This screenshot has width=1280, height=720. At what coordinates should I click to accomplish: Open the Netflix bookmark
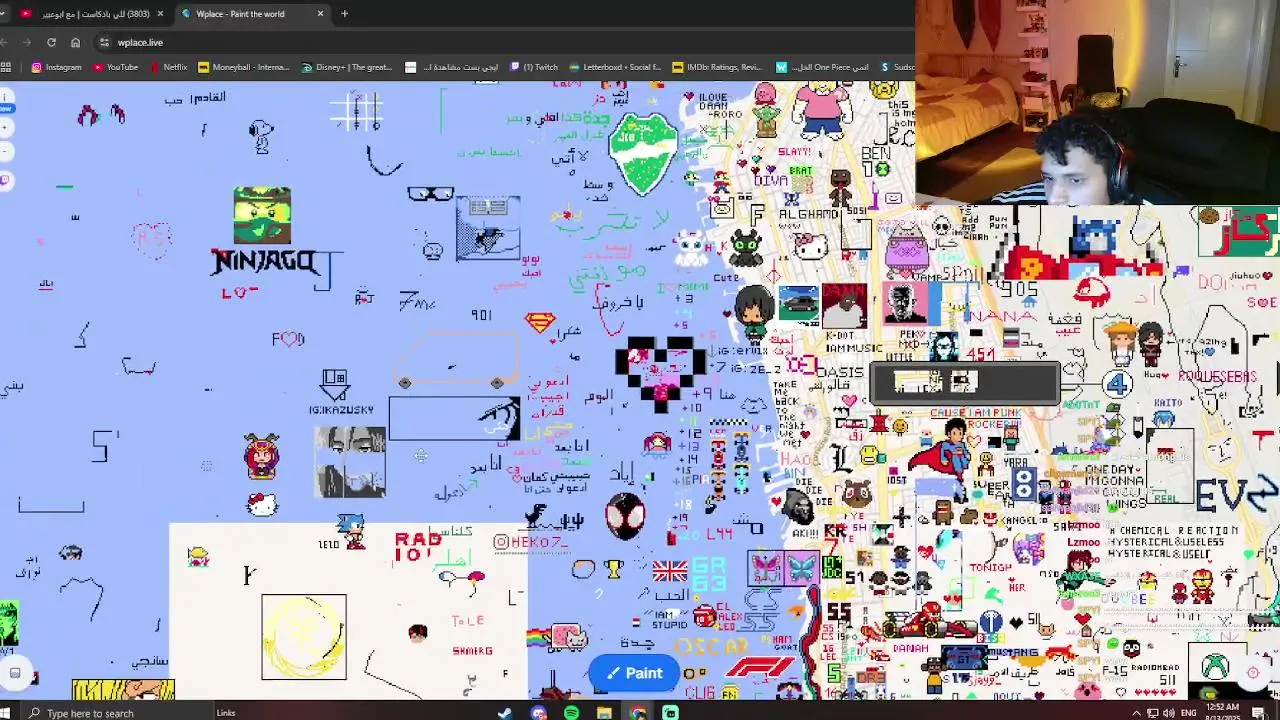(168, 67)
